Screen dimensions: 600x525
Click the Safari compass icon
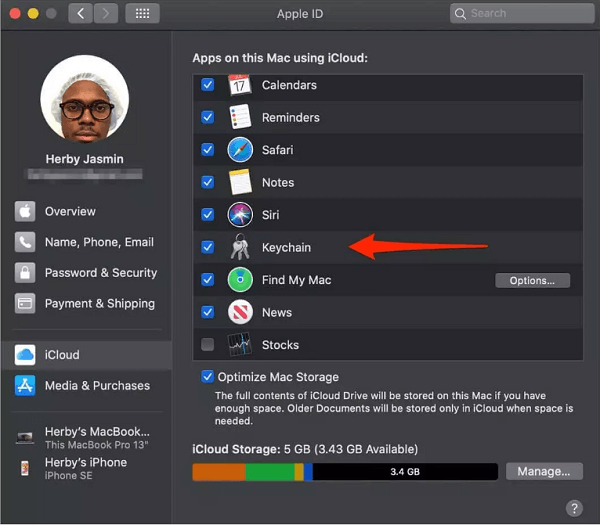[240, 150]
